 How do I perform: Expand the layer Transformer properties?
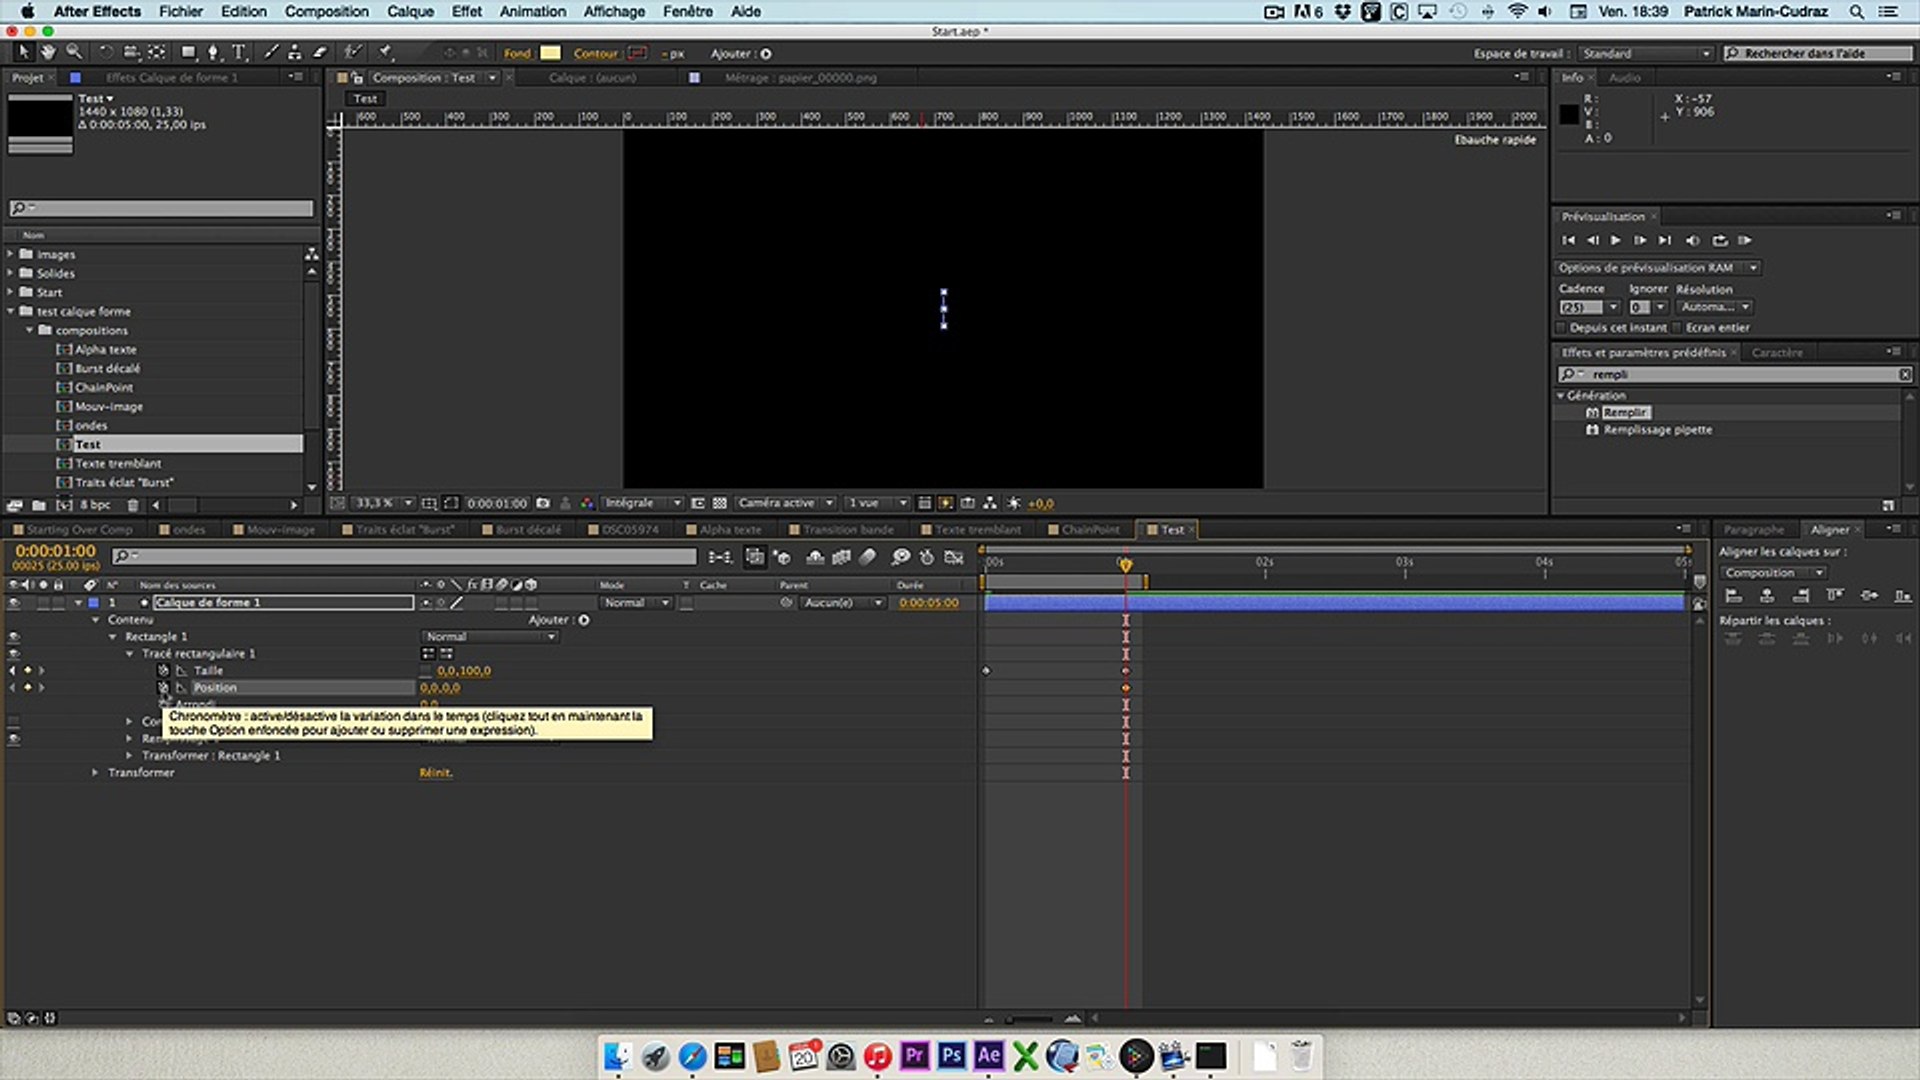click(96, 773)
